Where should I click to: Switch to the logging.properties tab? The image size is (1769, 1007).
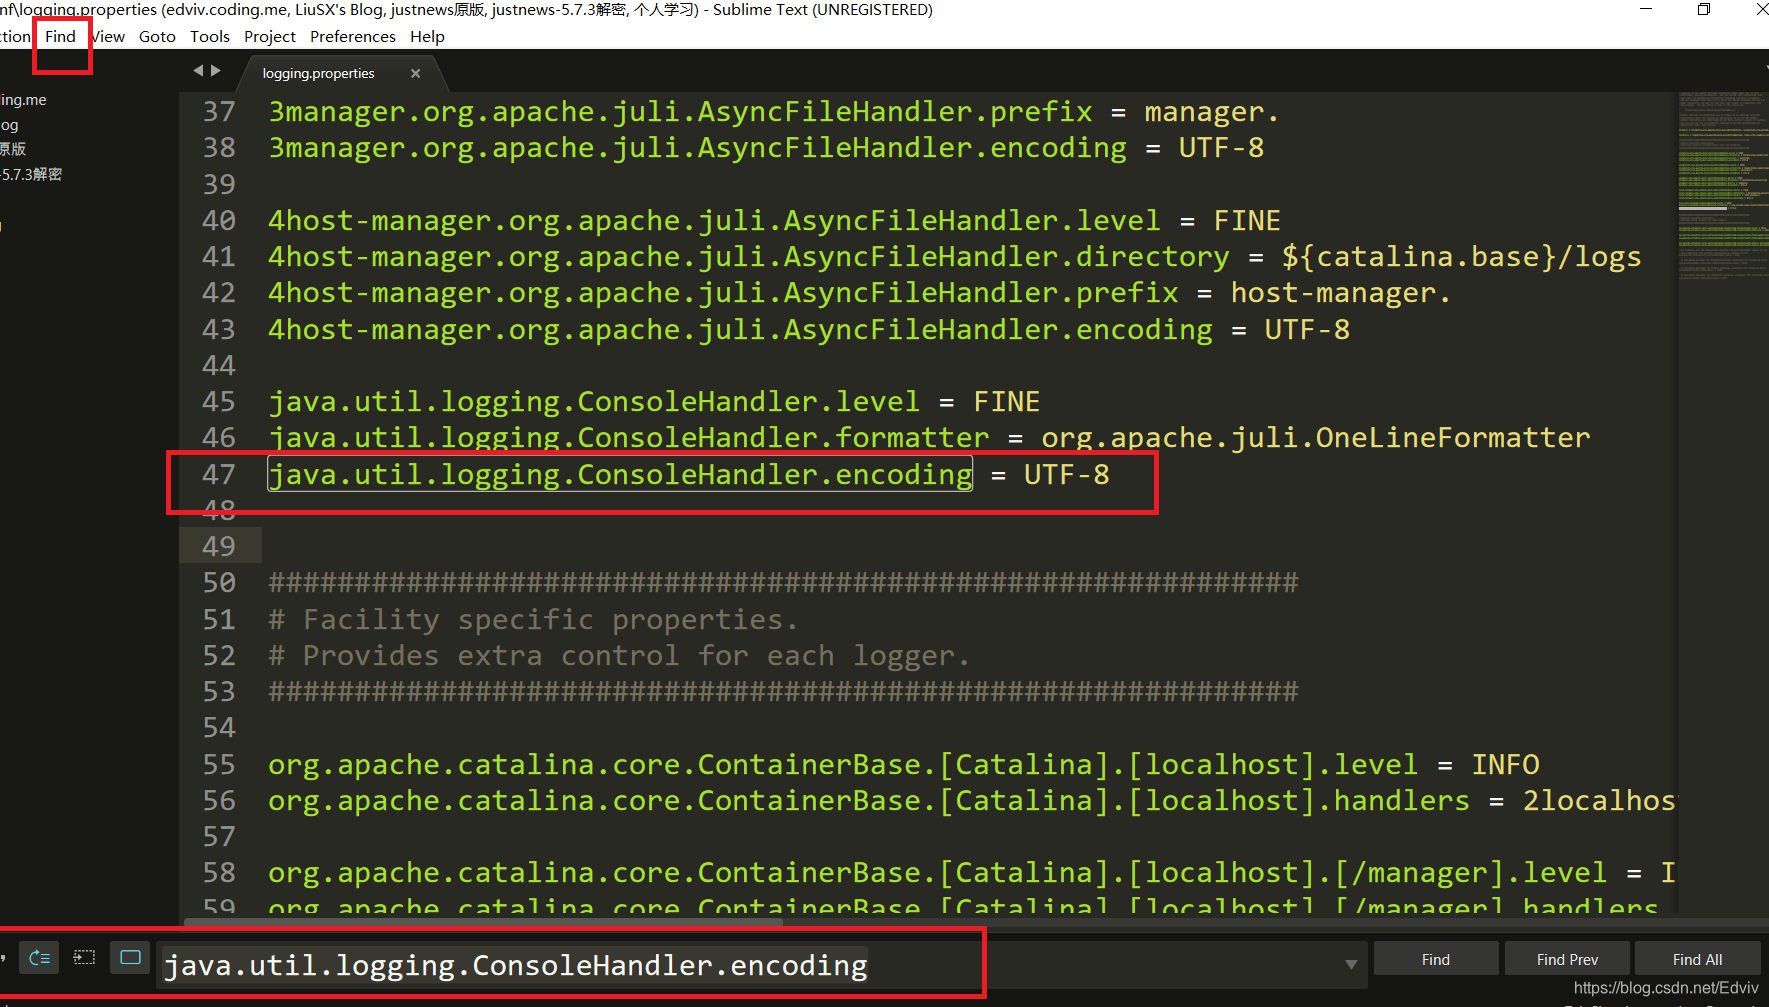click(x=318, y=73)
